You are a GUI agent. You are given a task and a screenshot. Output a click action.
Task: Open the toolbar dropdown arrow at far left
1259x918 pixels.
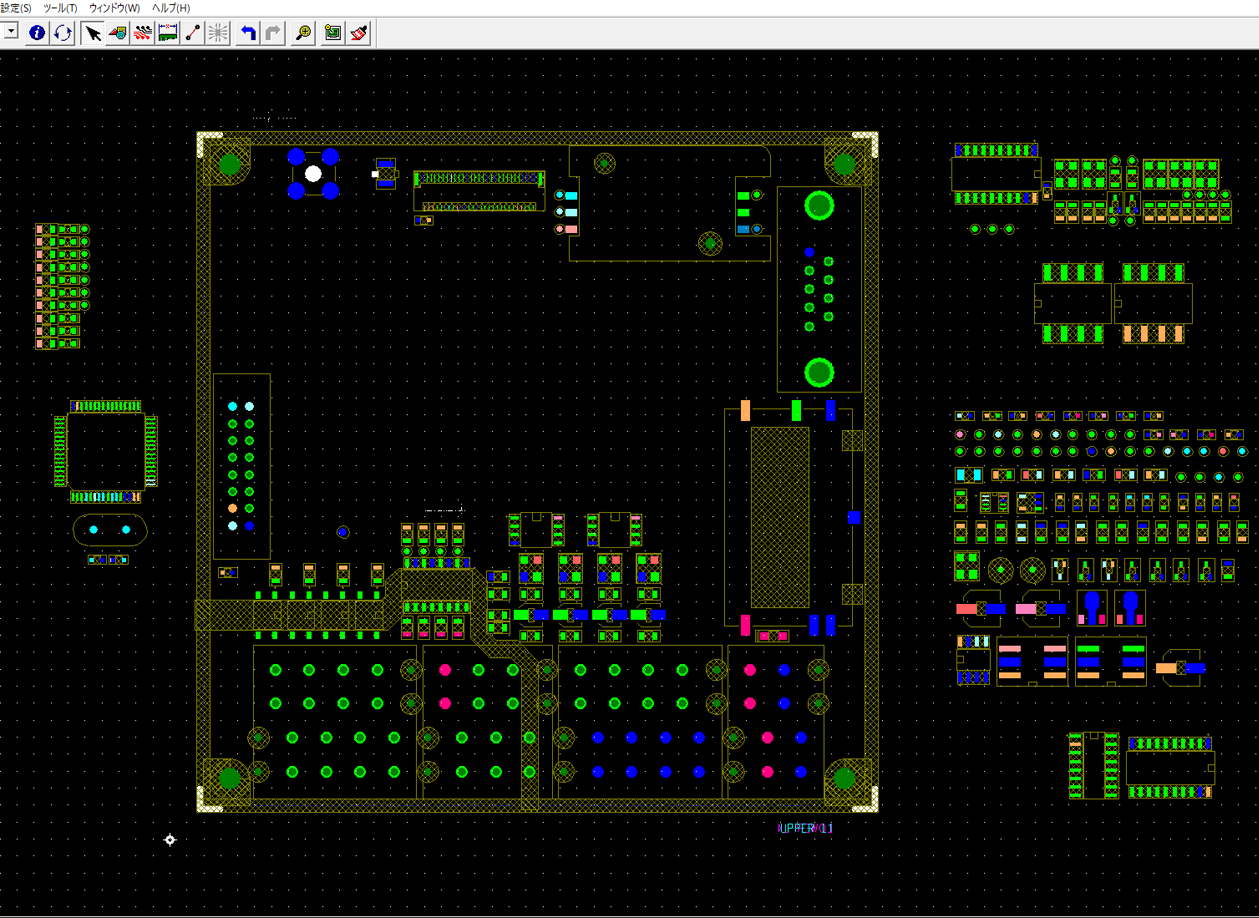tap(10, 32)
